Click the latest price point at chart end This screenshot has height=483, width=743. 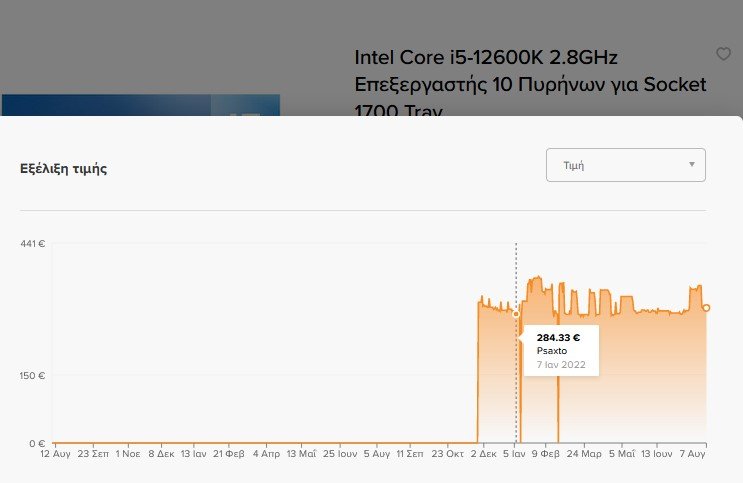[x=706, y=308]
